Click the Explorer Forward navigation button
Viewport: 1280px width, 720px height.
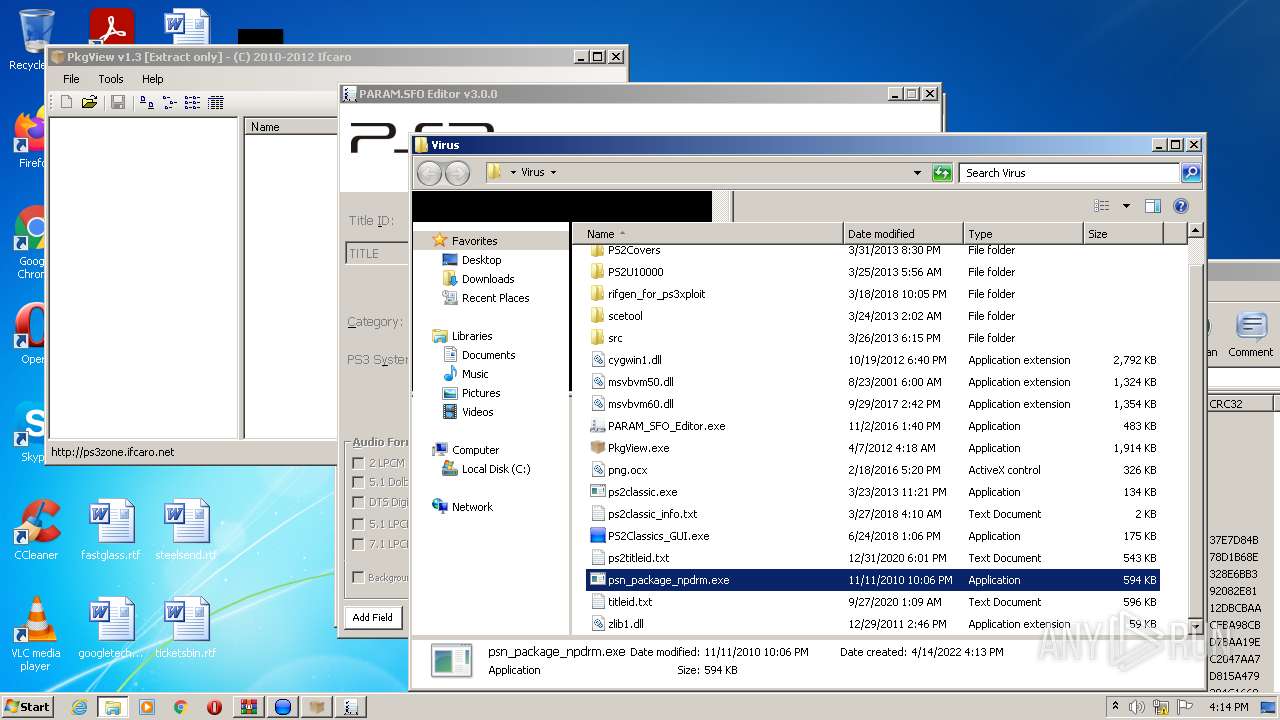(457, 173)
